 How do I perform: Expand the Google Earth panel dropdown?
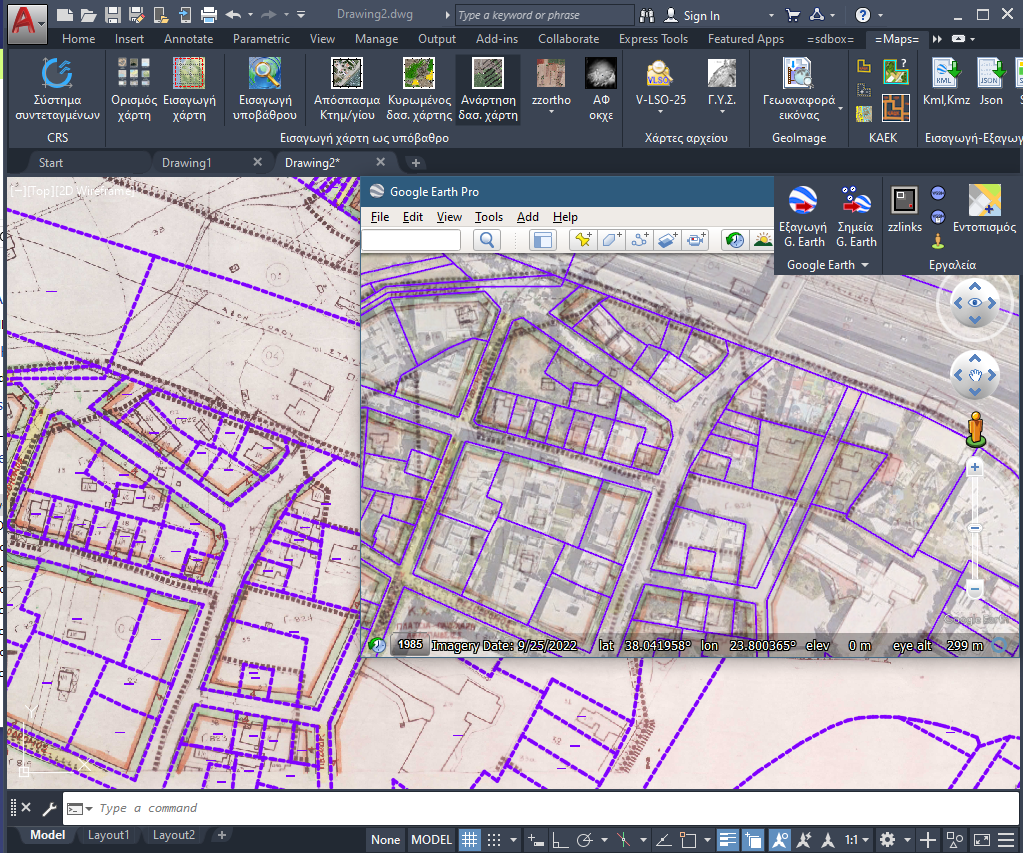click(865, 265)
